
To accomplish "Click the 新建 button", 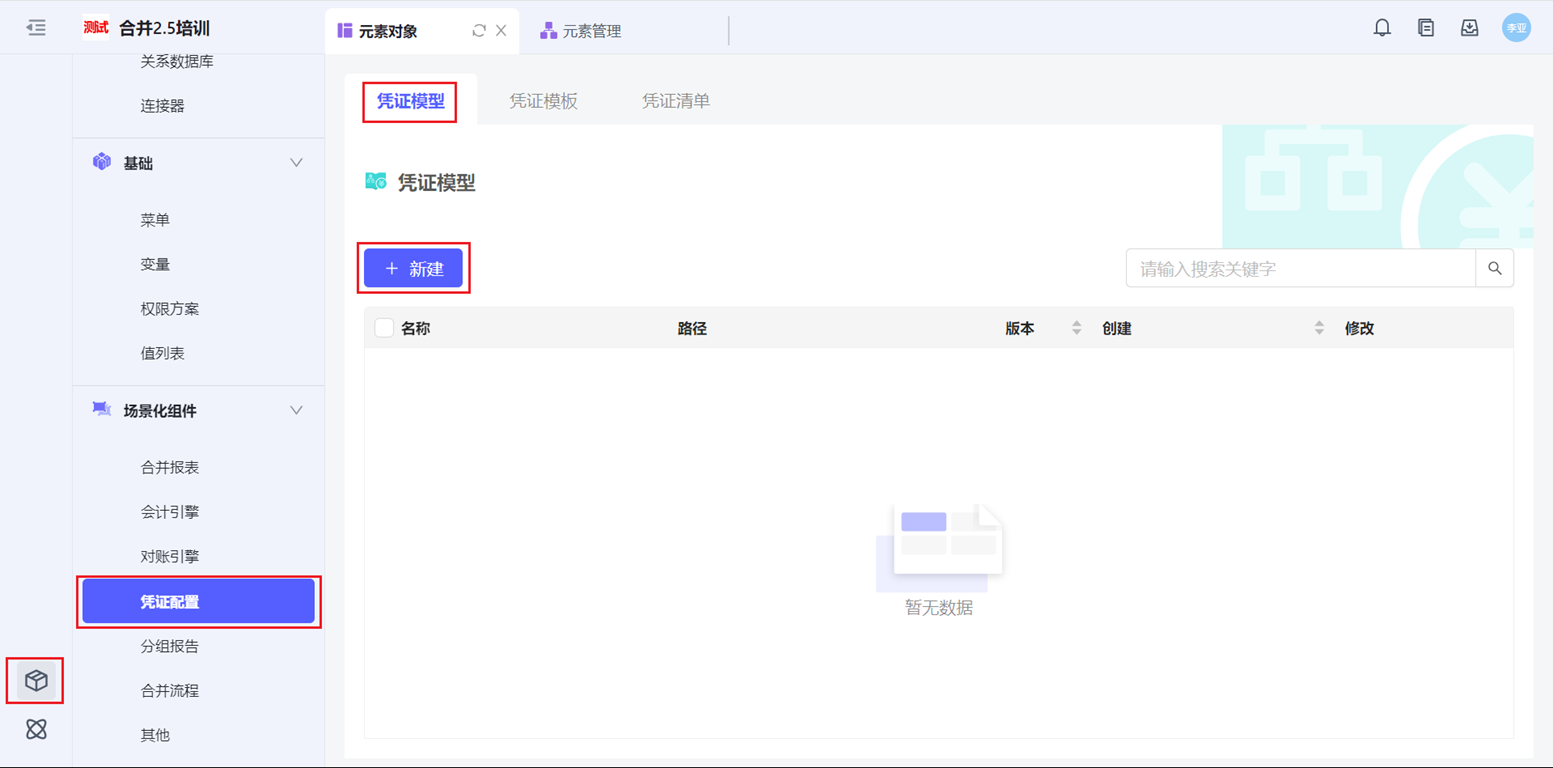I will pyautogui.click(x=413, y=268).
